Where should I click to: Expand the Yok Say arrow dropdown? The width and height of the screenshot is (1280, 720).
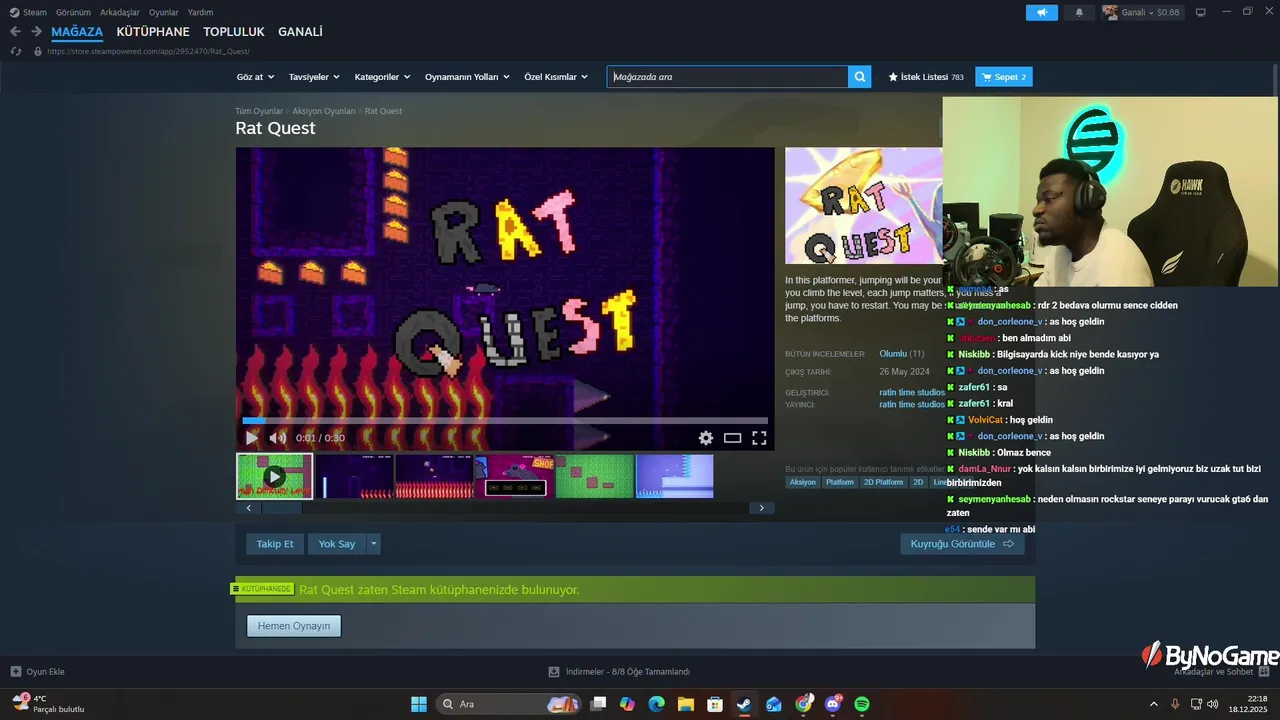tap(374, 544)
